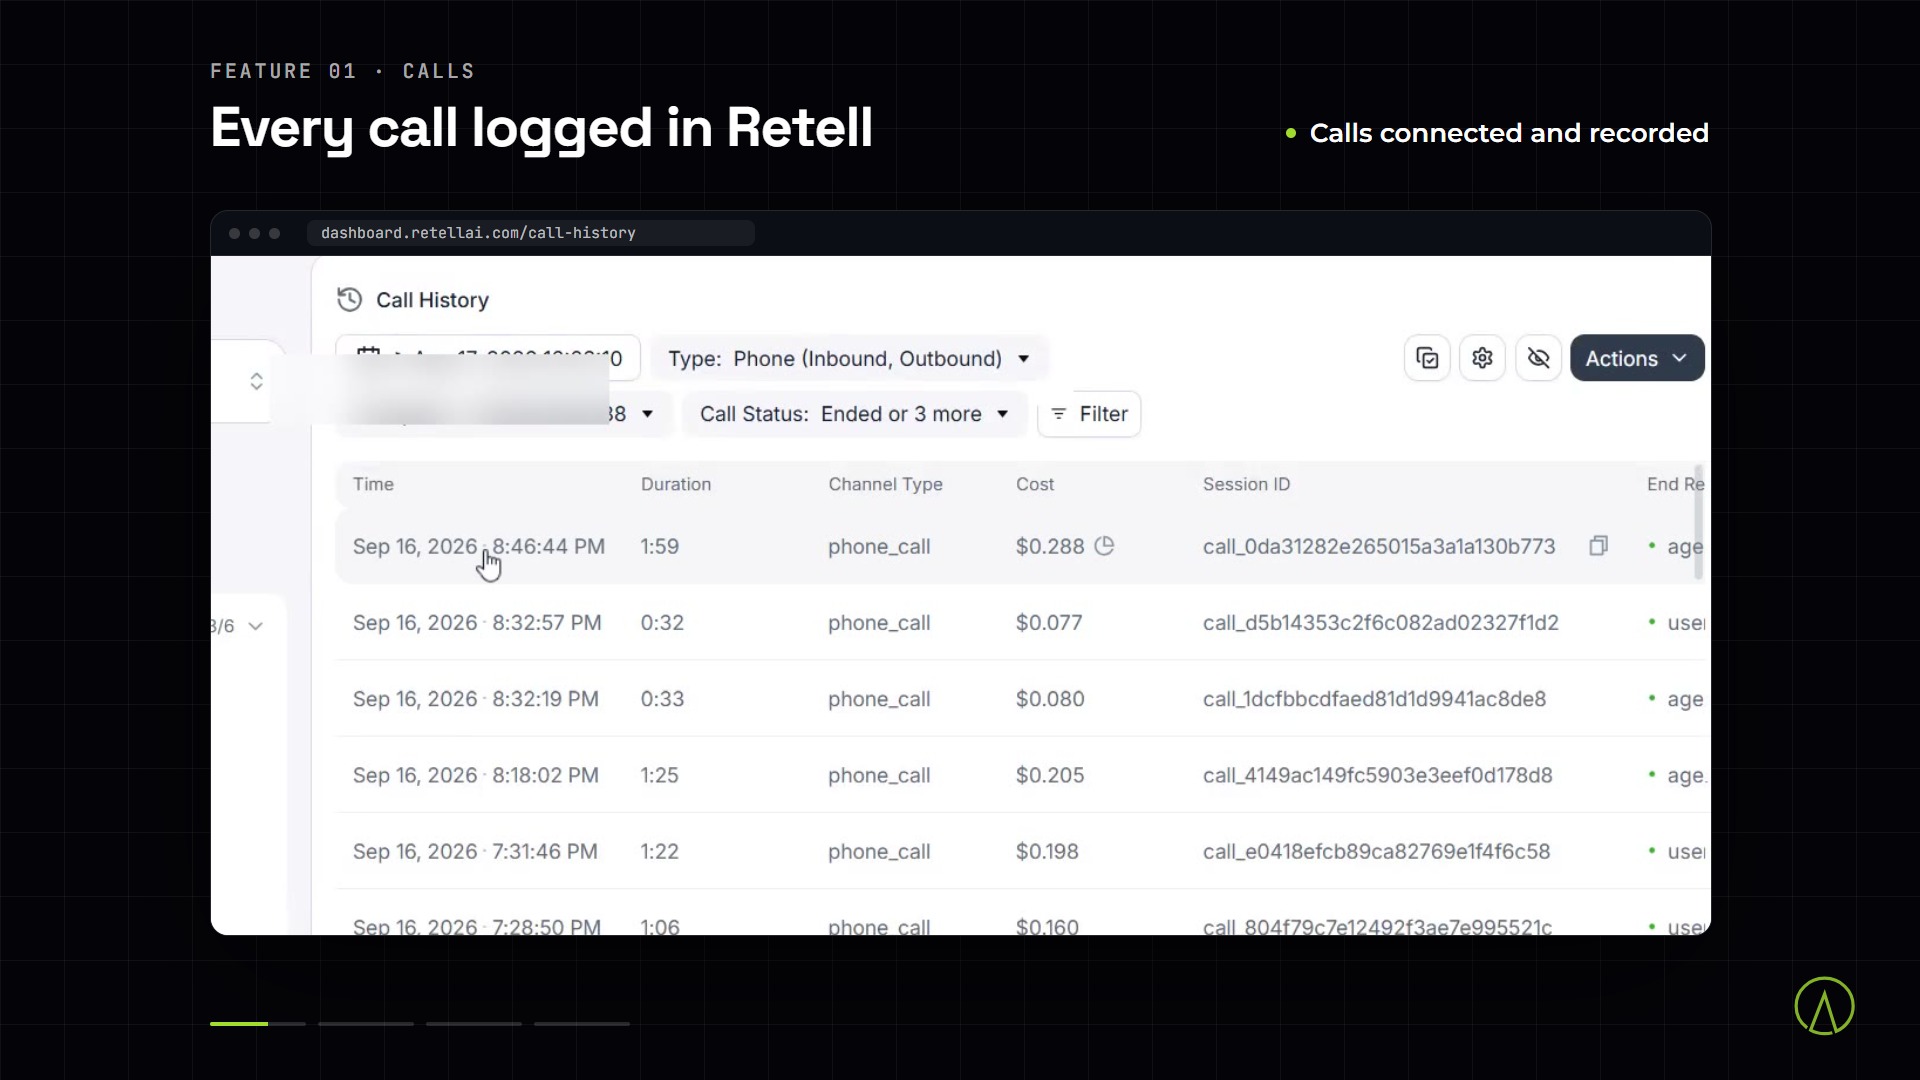Click duration 1:25 cell
This screenshot has height=1080, width=1920.
[x=659, y=775]
